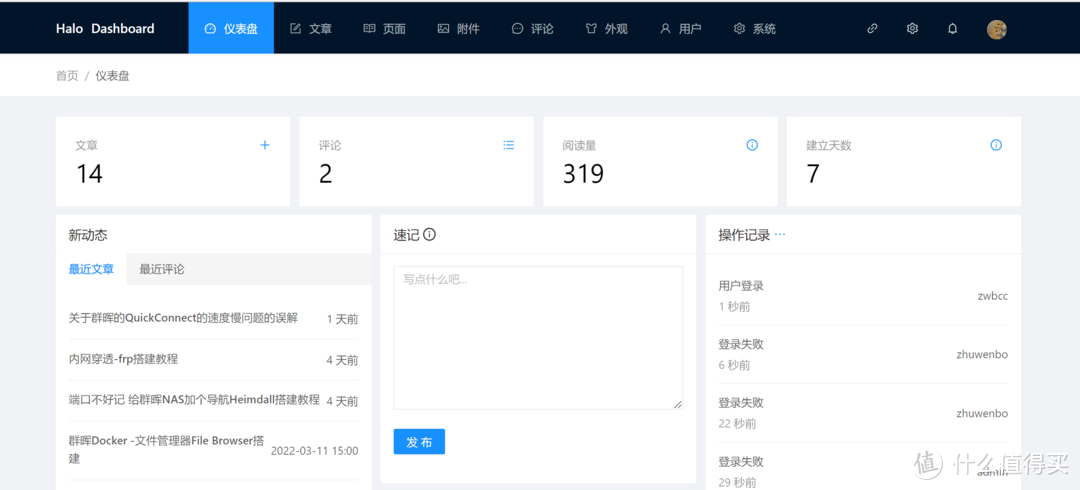This screenshot has height=490, width=1080.
Task: Open the 页面 menu in navigation
Action: tap(384, 28)
